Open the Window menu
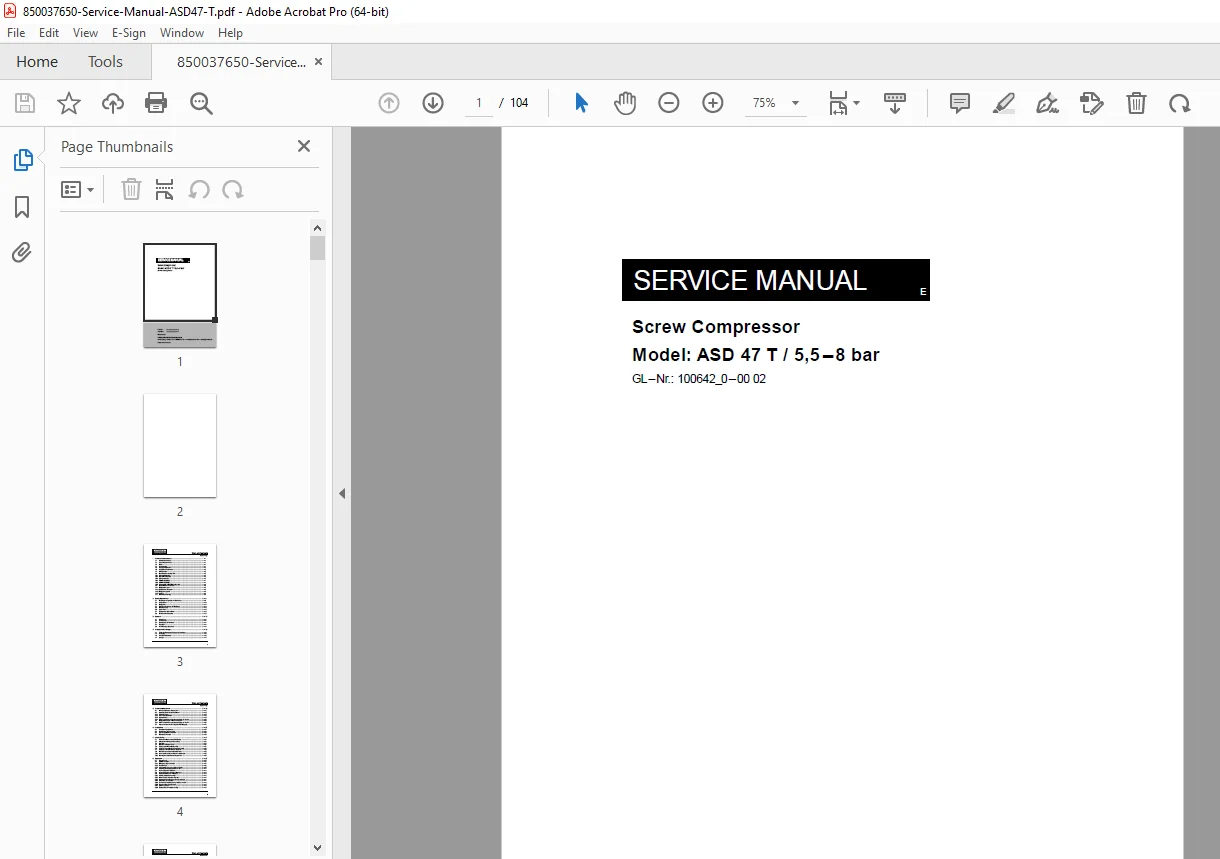Viewport: 1220px width, 859px height. (182, 33)
